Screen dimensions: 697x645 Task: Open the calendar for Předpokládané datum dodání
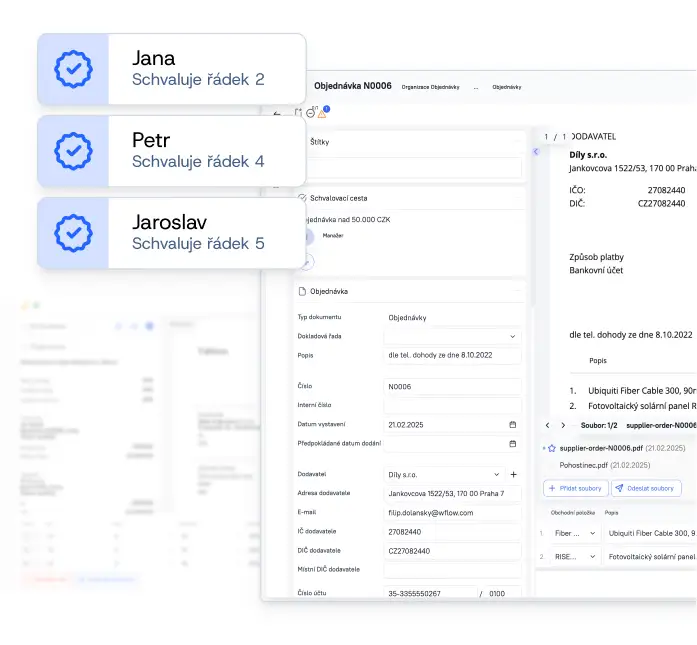513,444
